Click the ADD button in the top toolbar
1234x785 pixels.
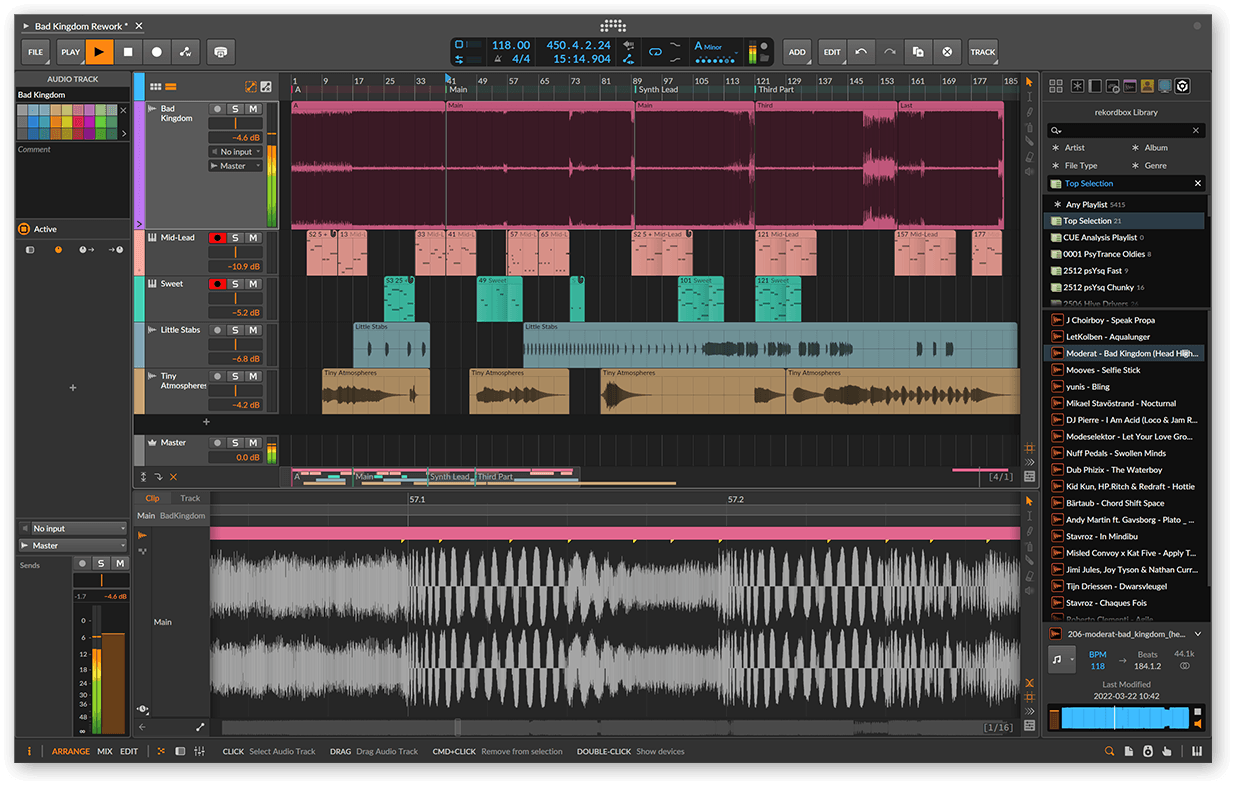pyautogui.click(x=796, y=52)
